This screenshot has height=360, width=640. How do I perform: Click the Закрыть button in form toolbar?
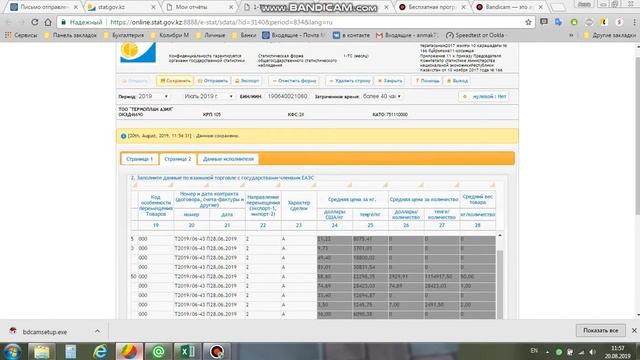tap(390, 81)
